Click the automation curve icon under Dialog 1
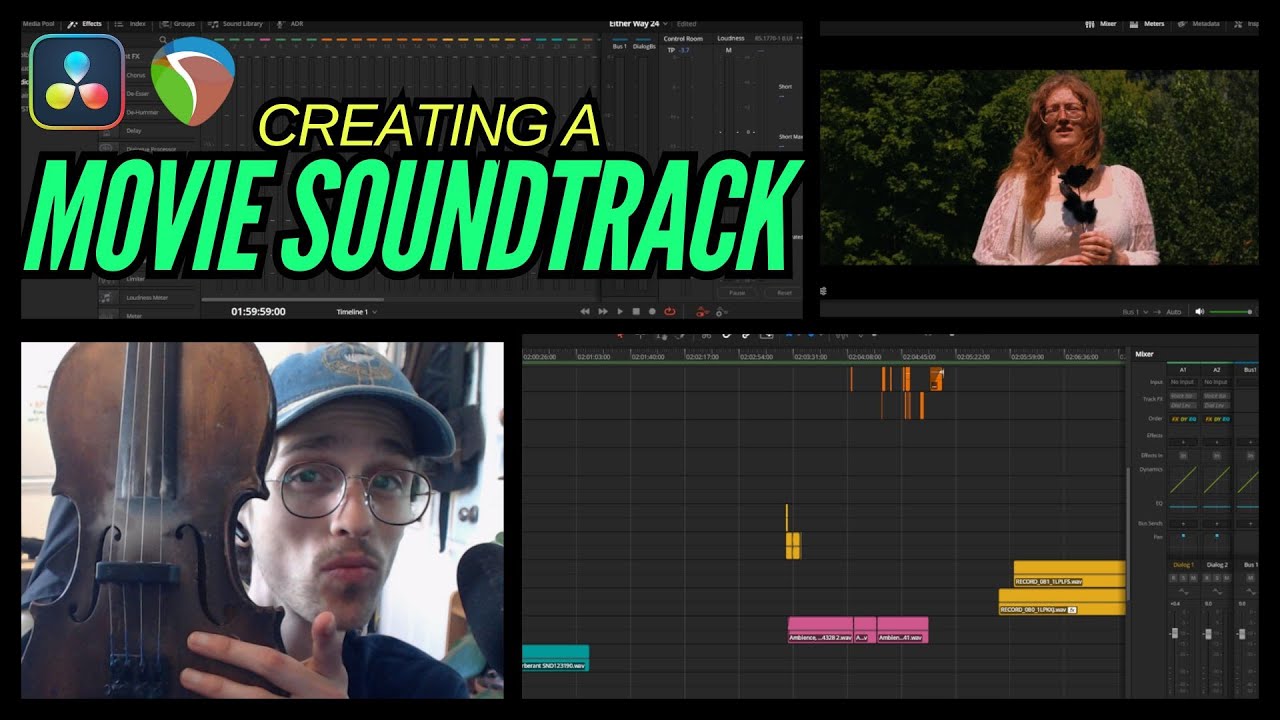 [x=1182, y=590]
